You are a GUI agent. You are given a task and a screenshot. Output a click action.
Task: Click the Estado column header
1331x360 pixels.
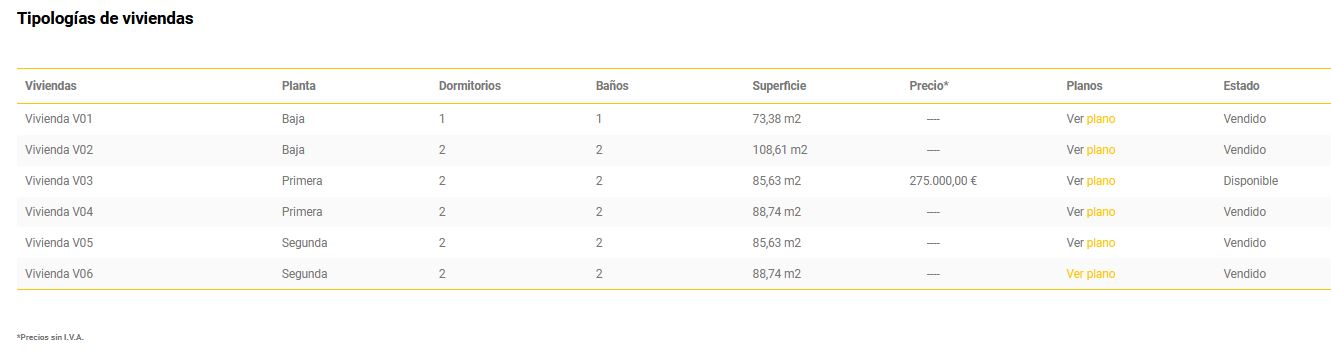point(1241,86)
